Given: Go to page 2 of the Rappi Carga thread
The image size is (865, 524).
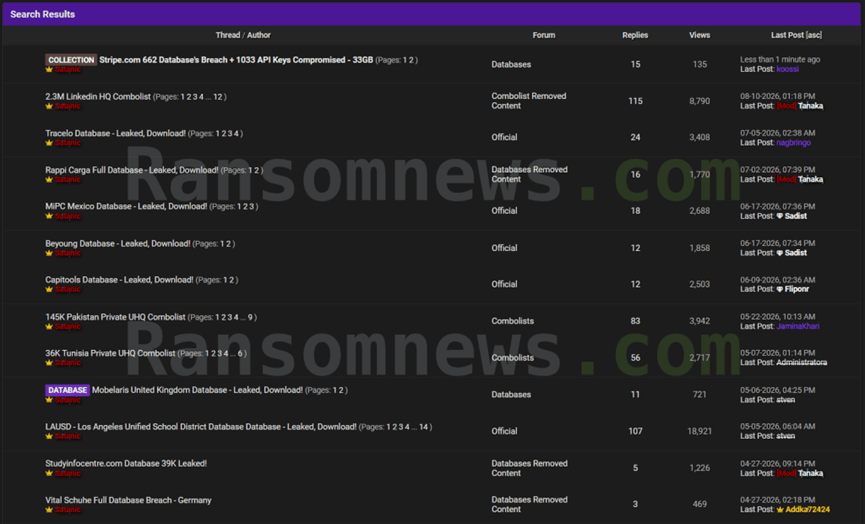Looking at the screenshot, I should [257, 170].
